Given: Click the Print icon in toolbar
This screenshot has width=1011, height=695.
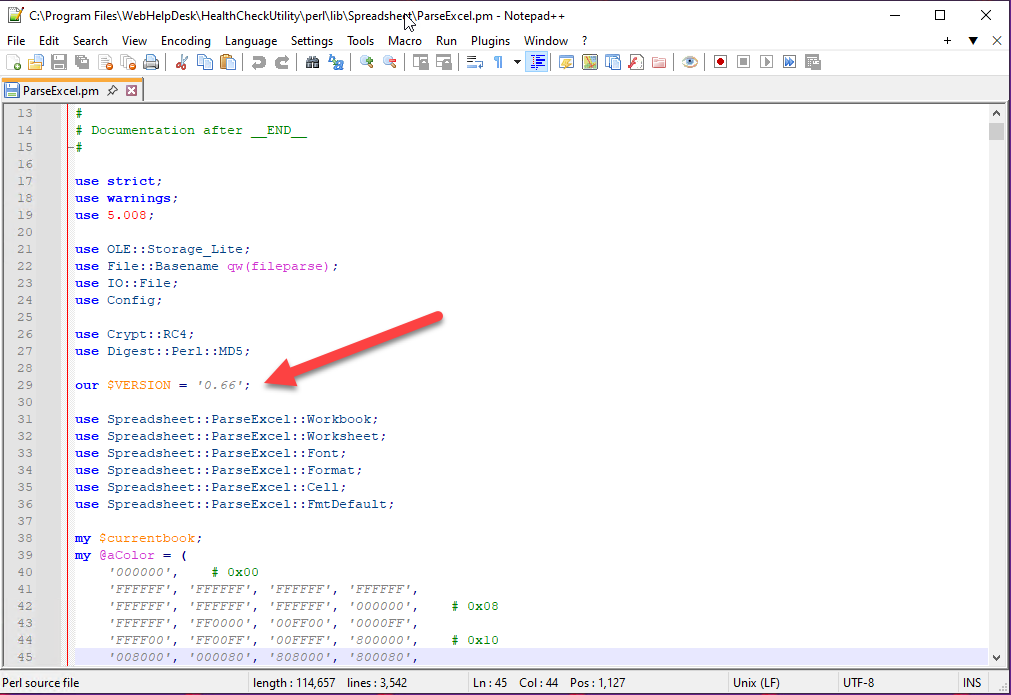Looking at the screenshot, I should [x=151, y=62].
